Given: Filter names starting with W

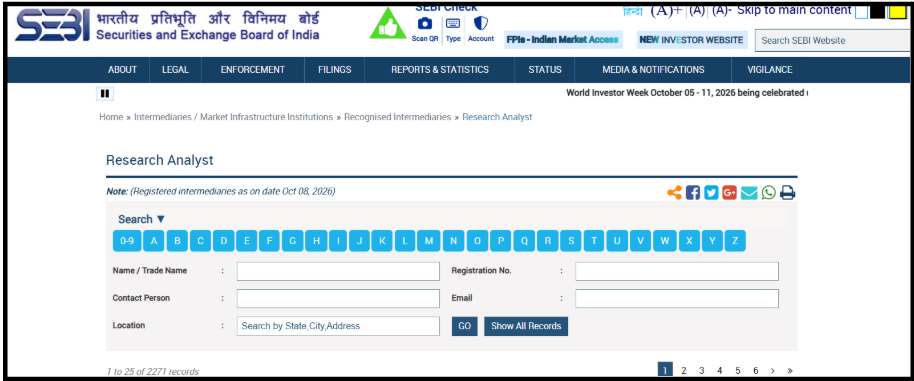Looking at the screenshot, I should point(665,241).
